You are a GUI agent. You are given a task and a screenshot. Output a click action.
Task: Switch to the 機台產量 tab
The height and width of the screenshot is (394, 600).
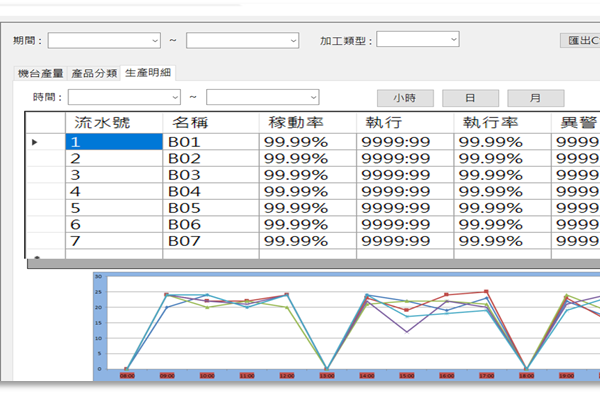pyautogui.click(x=41, y=73)
